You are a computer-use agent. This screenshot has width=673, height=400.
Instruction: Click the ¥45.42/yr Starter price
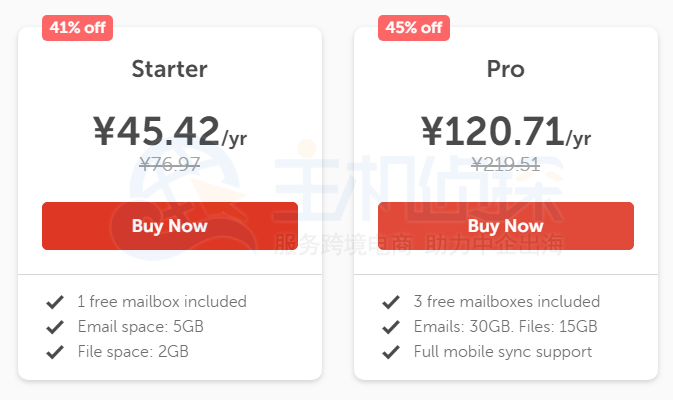click(x=170, y=131)
